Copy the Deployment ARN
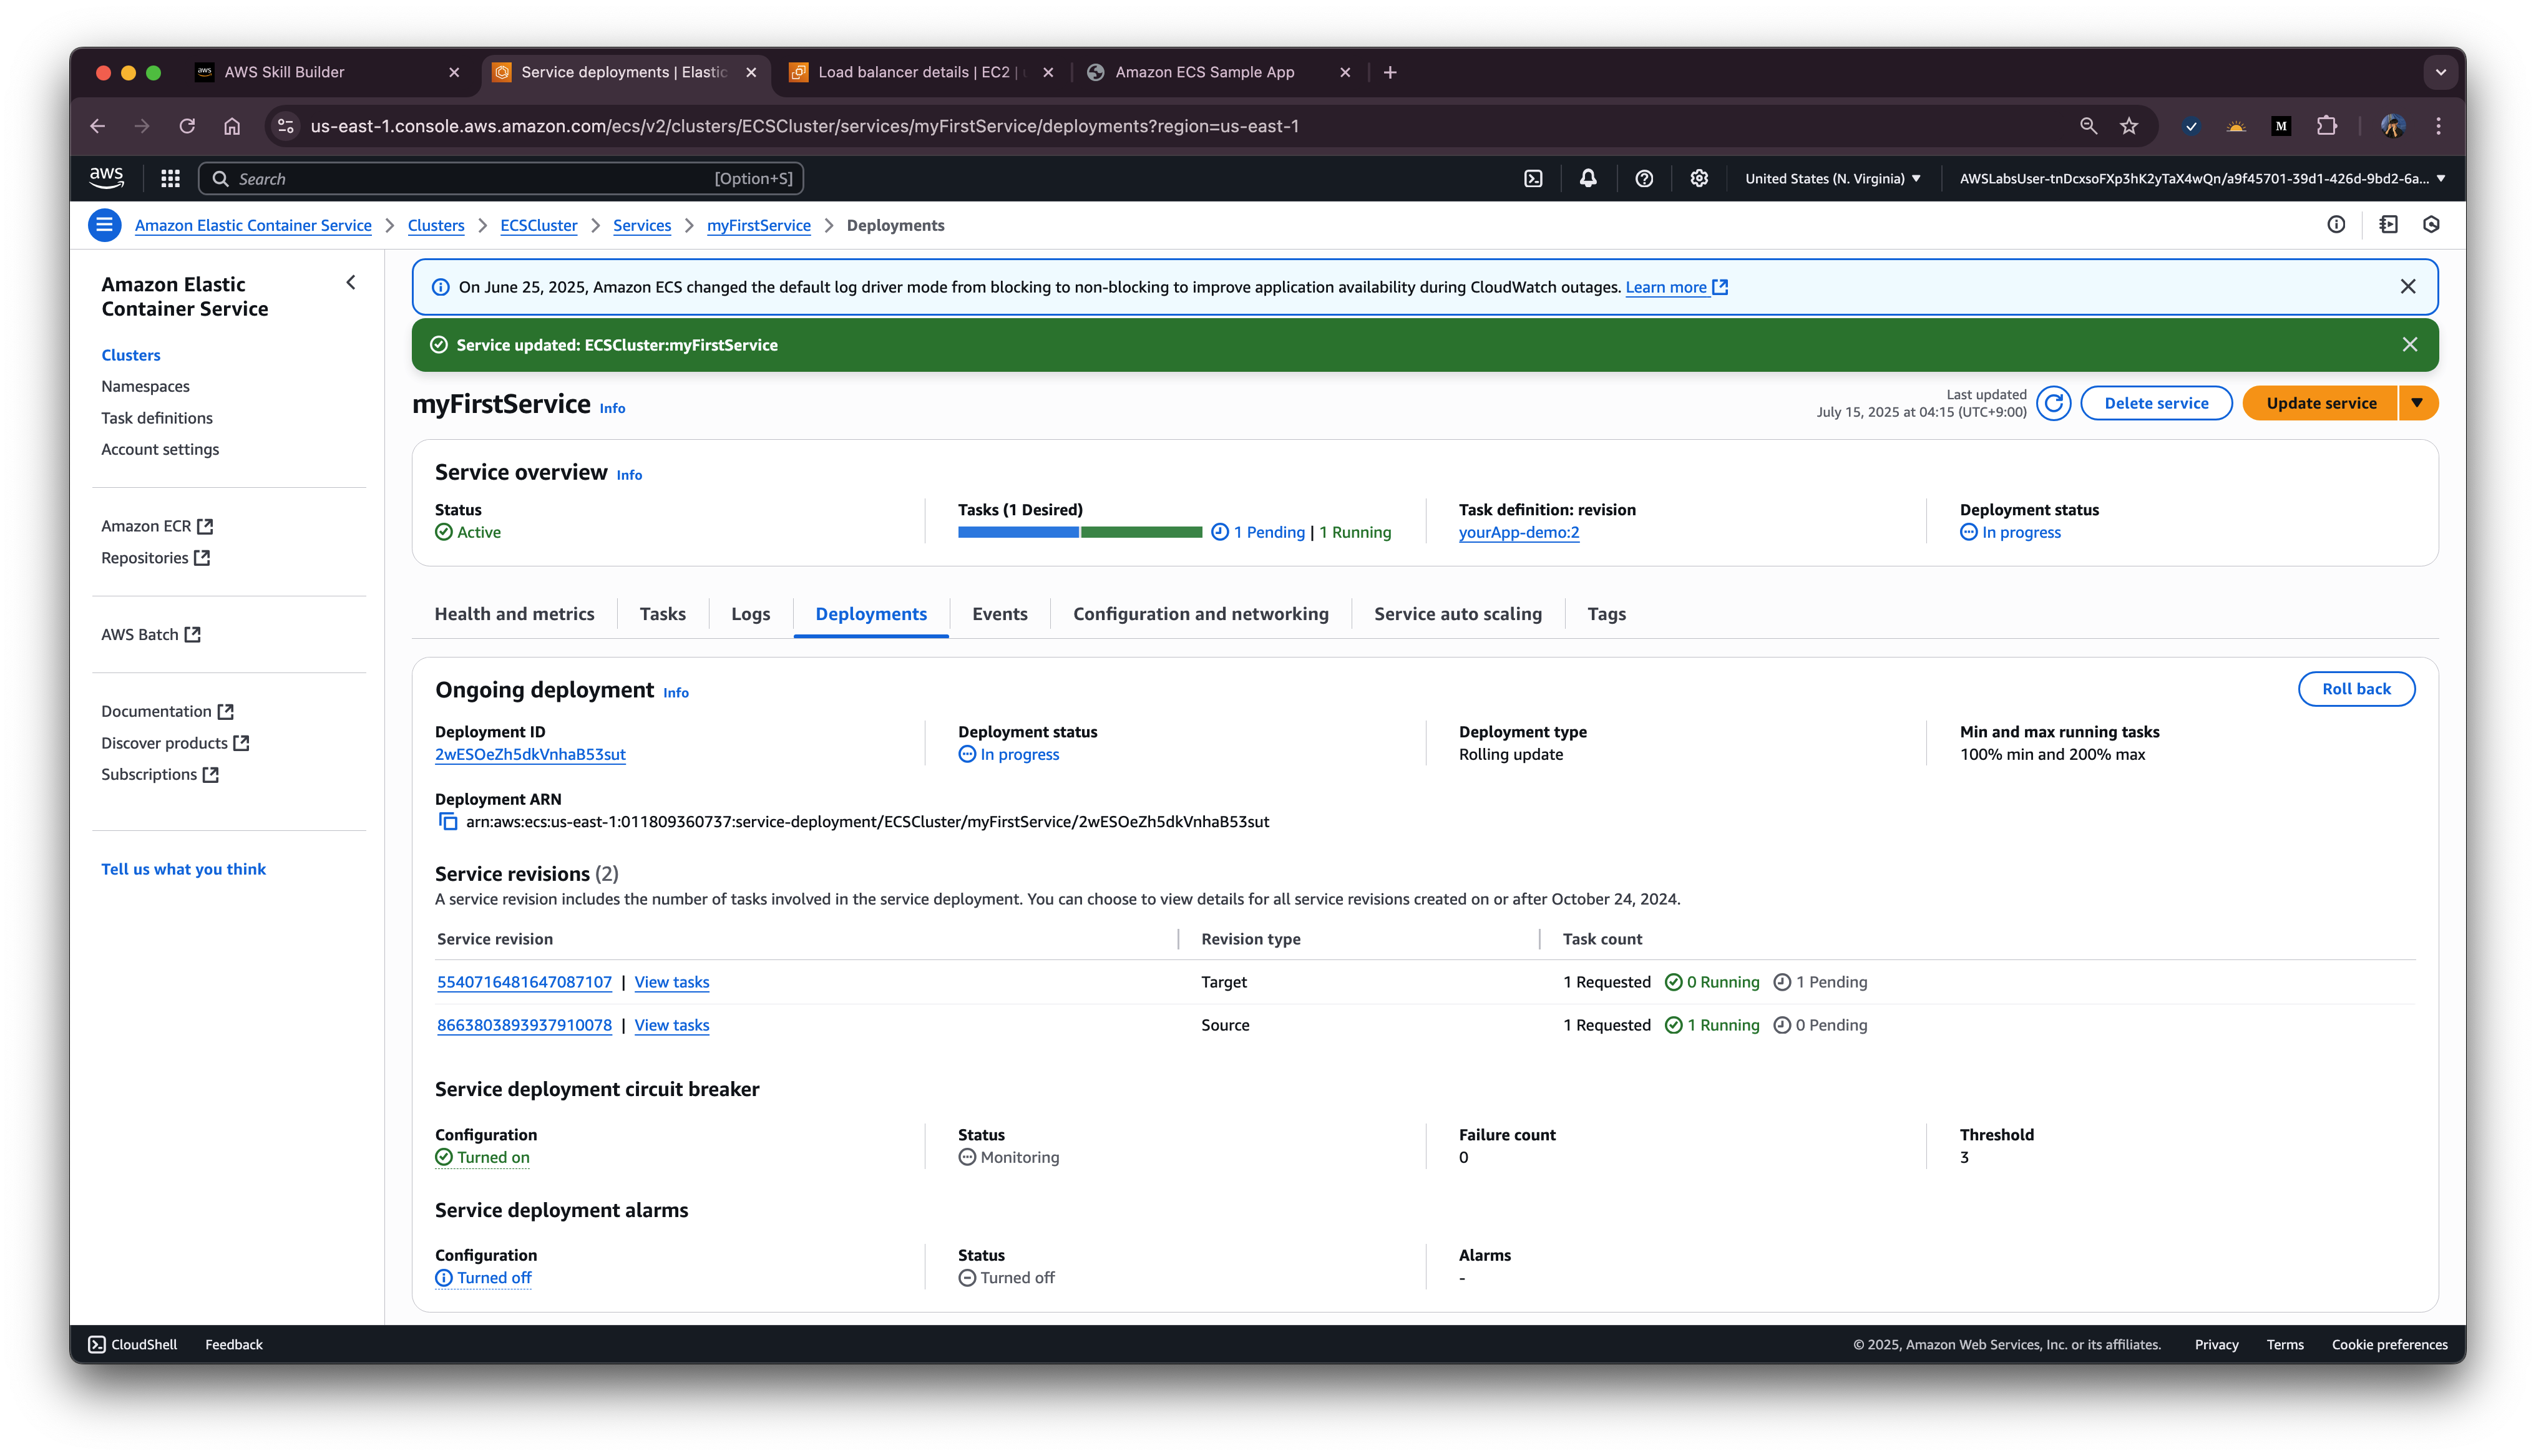The image size is (2536, 1456). (448, 822)
